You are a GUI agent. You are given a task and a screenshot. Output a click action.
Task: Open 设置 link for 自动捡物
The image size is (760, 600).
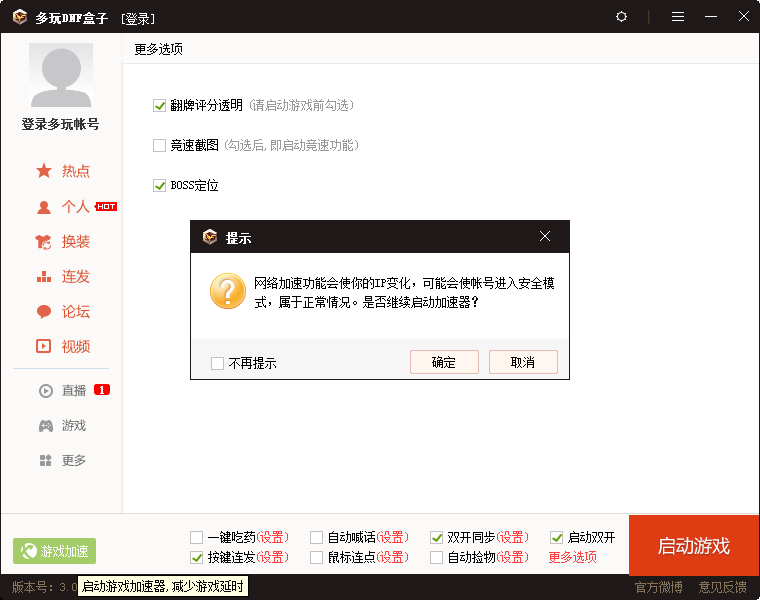512,557
